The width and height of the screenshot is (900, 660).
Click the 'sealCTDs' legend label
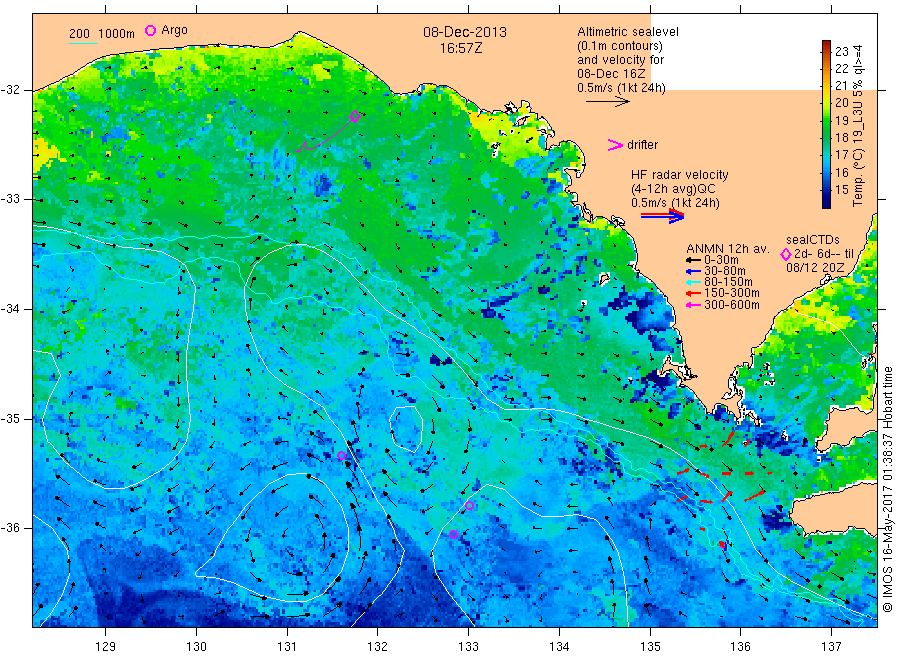coord(813,240)
